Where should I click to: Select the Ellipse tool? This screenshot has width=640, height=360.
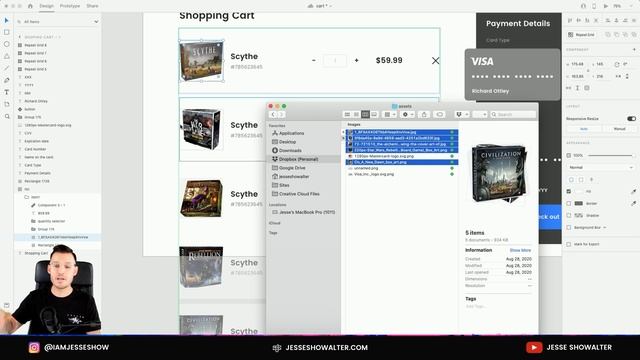pos(7,44)
